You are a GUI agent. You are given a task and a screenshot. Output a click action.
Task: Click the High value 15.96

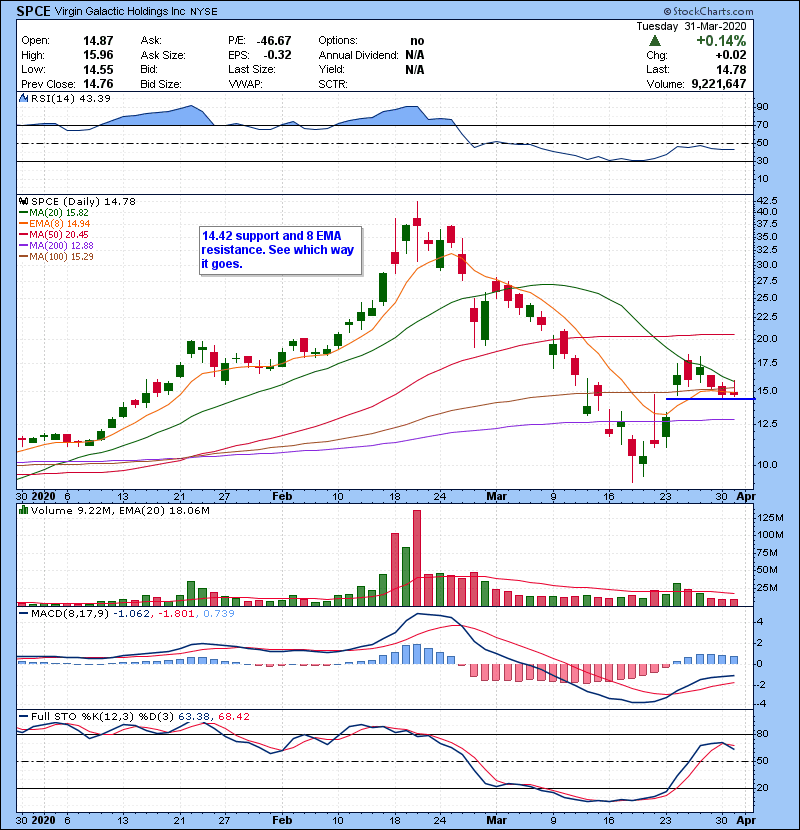coord(98,55)
